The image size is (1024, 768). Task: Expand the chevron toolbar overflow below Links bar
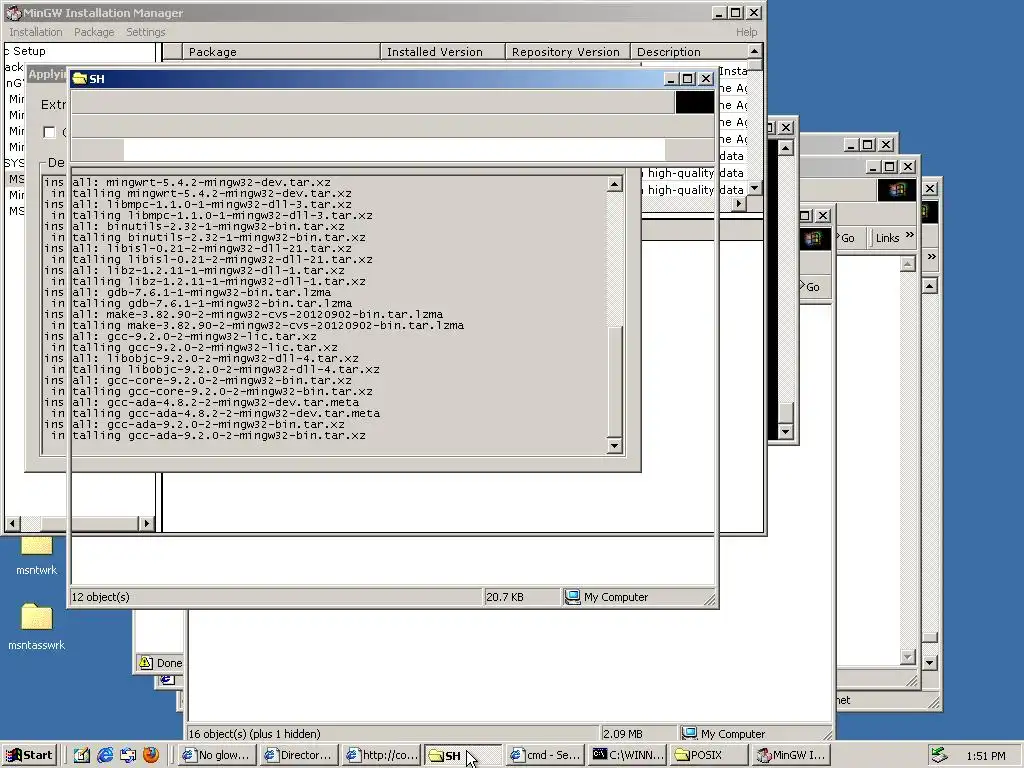931,257
